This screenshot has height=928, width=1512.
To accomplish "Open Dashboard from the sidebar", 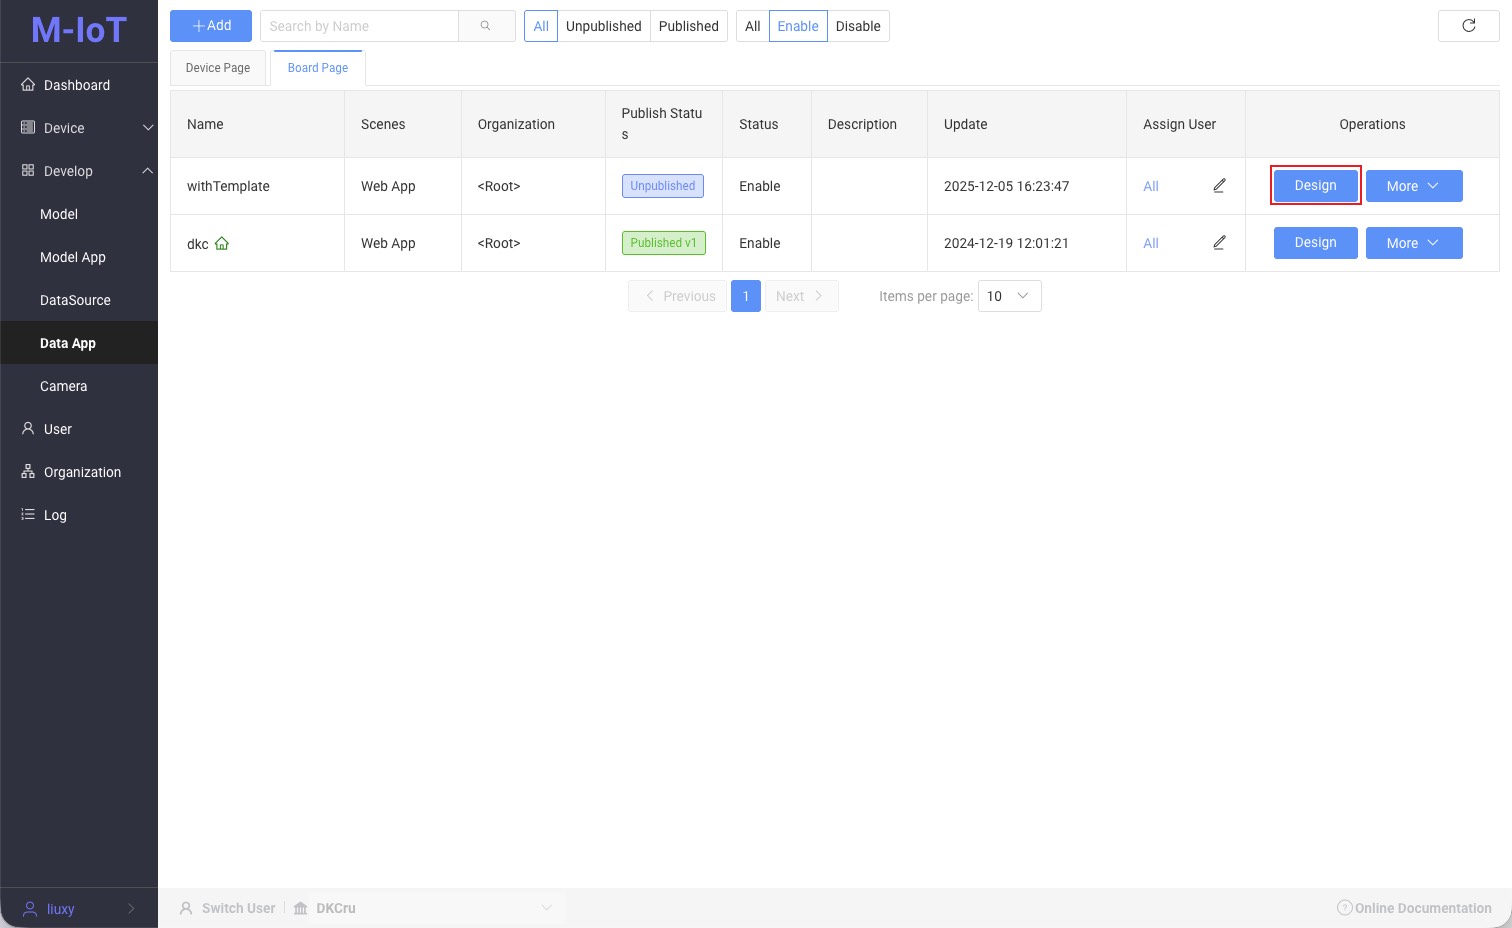I will (77, 85).
